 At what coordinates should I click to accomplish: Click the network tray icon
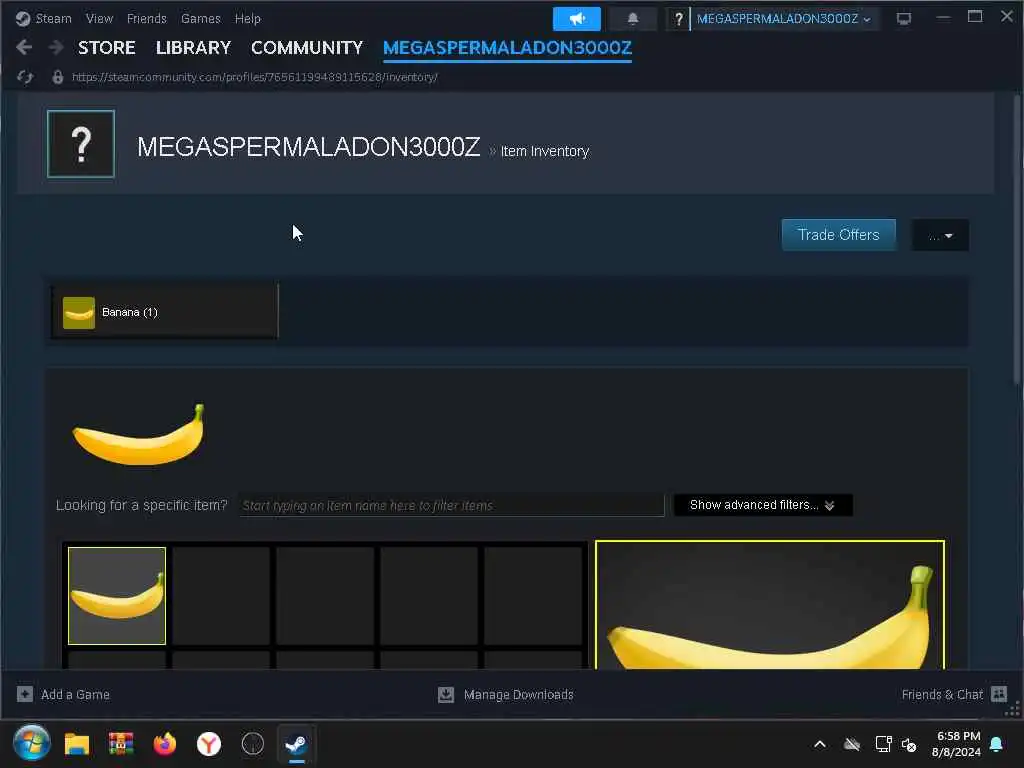(x=883, y=744)
